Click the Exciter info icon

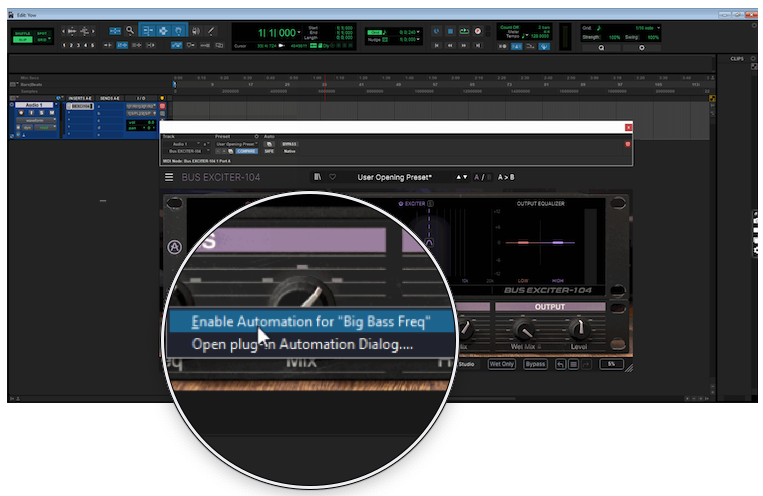point(431,203)
